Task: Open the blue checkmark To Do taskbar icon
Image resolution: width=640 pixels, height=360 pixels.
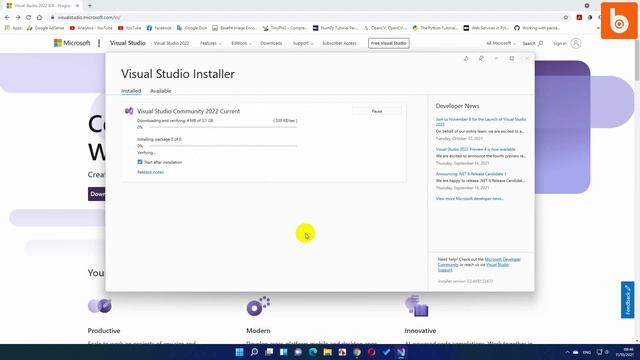Action: (386, 352)
